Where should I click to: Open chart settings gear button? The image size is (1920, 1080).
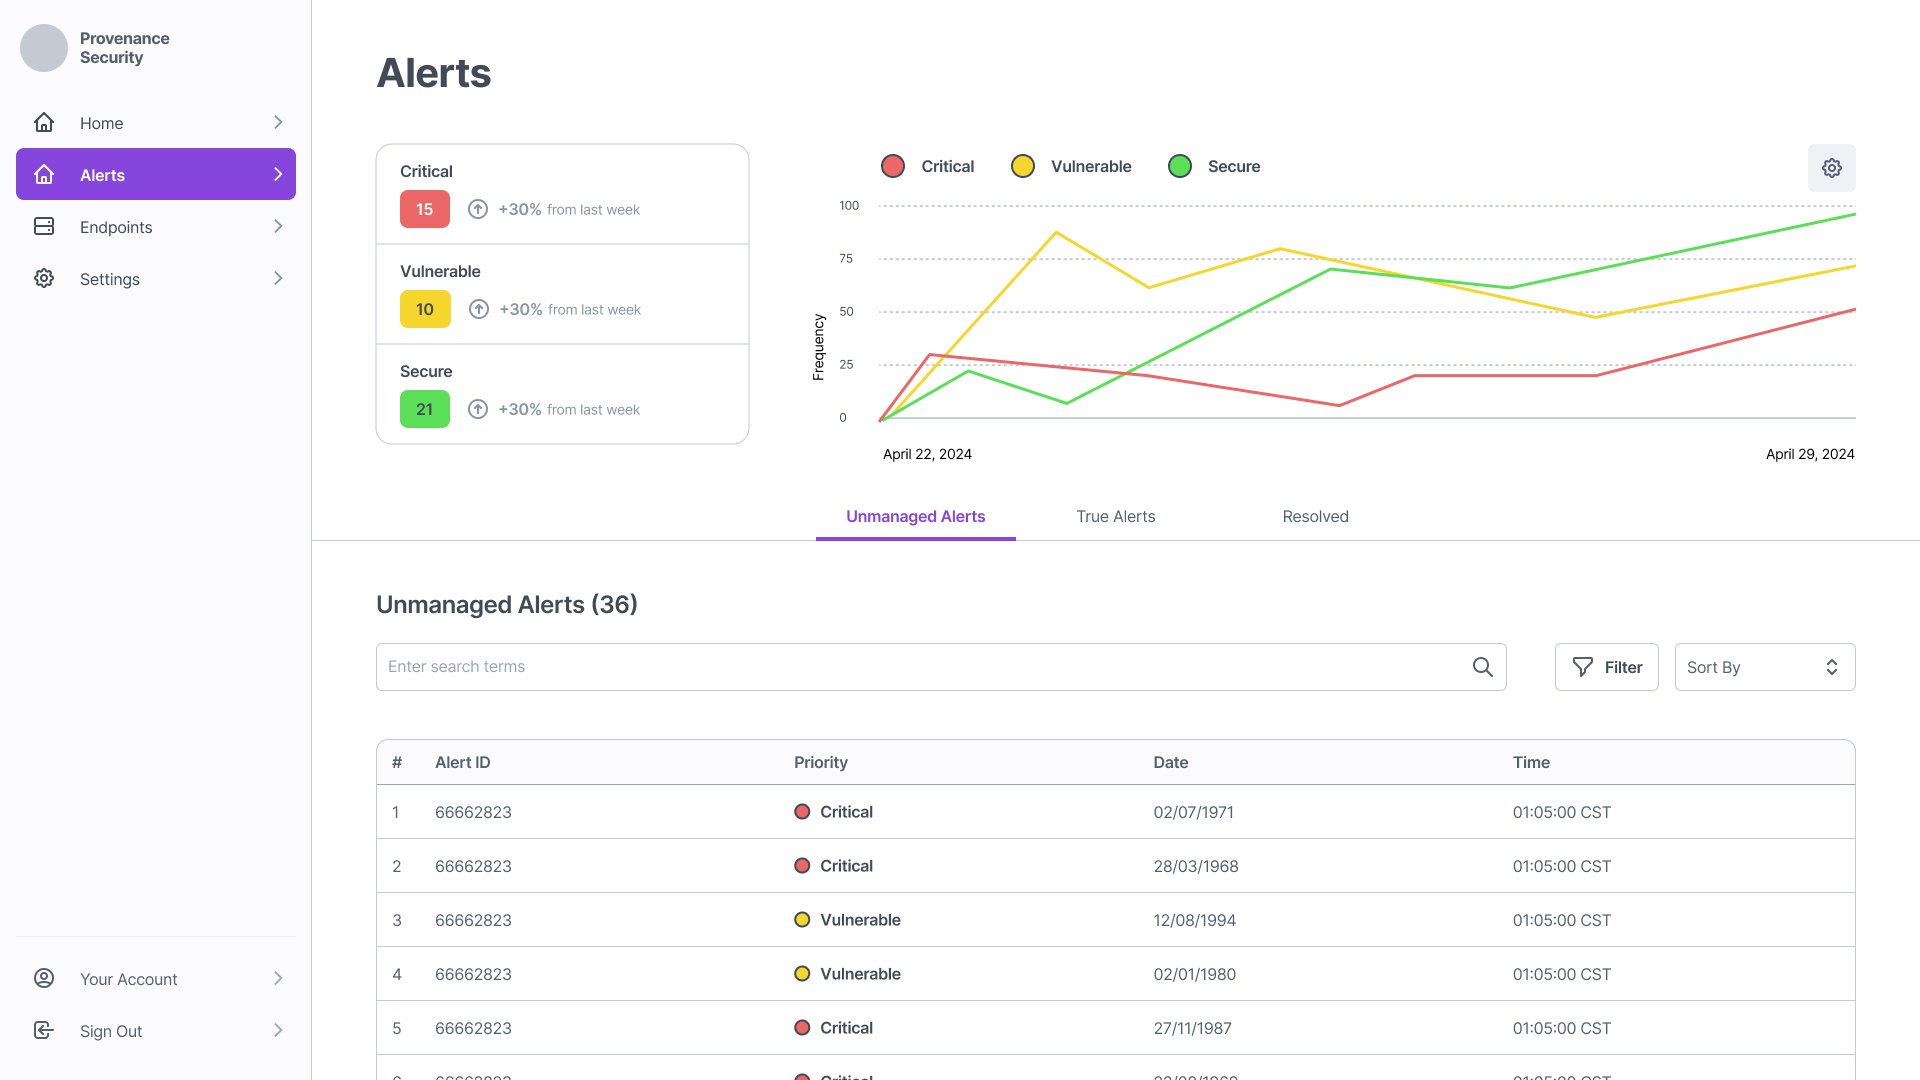point(1831,168)
